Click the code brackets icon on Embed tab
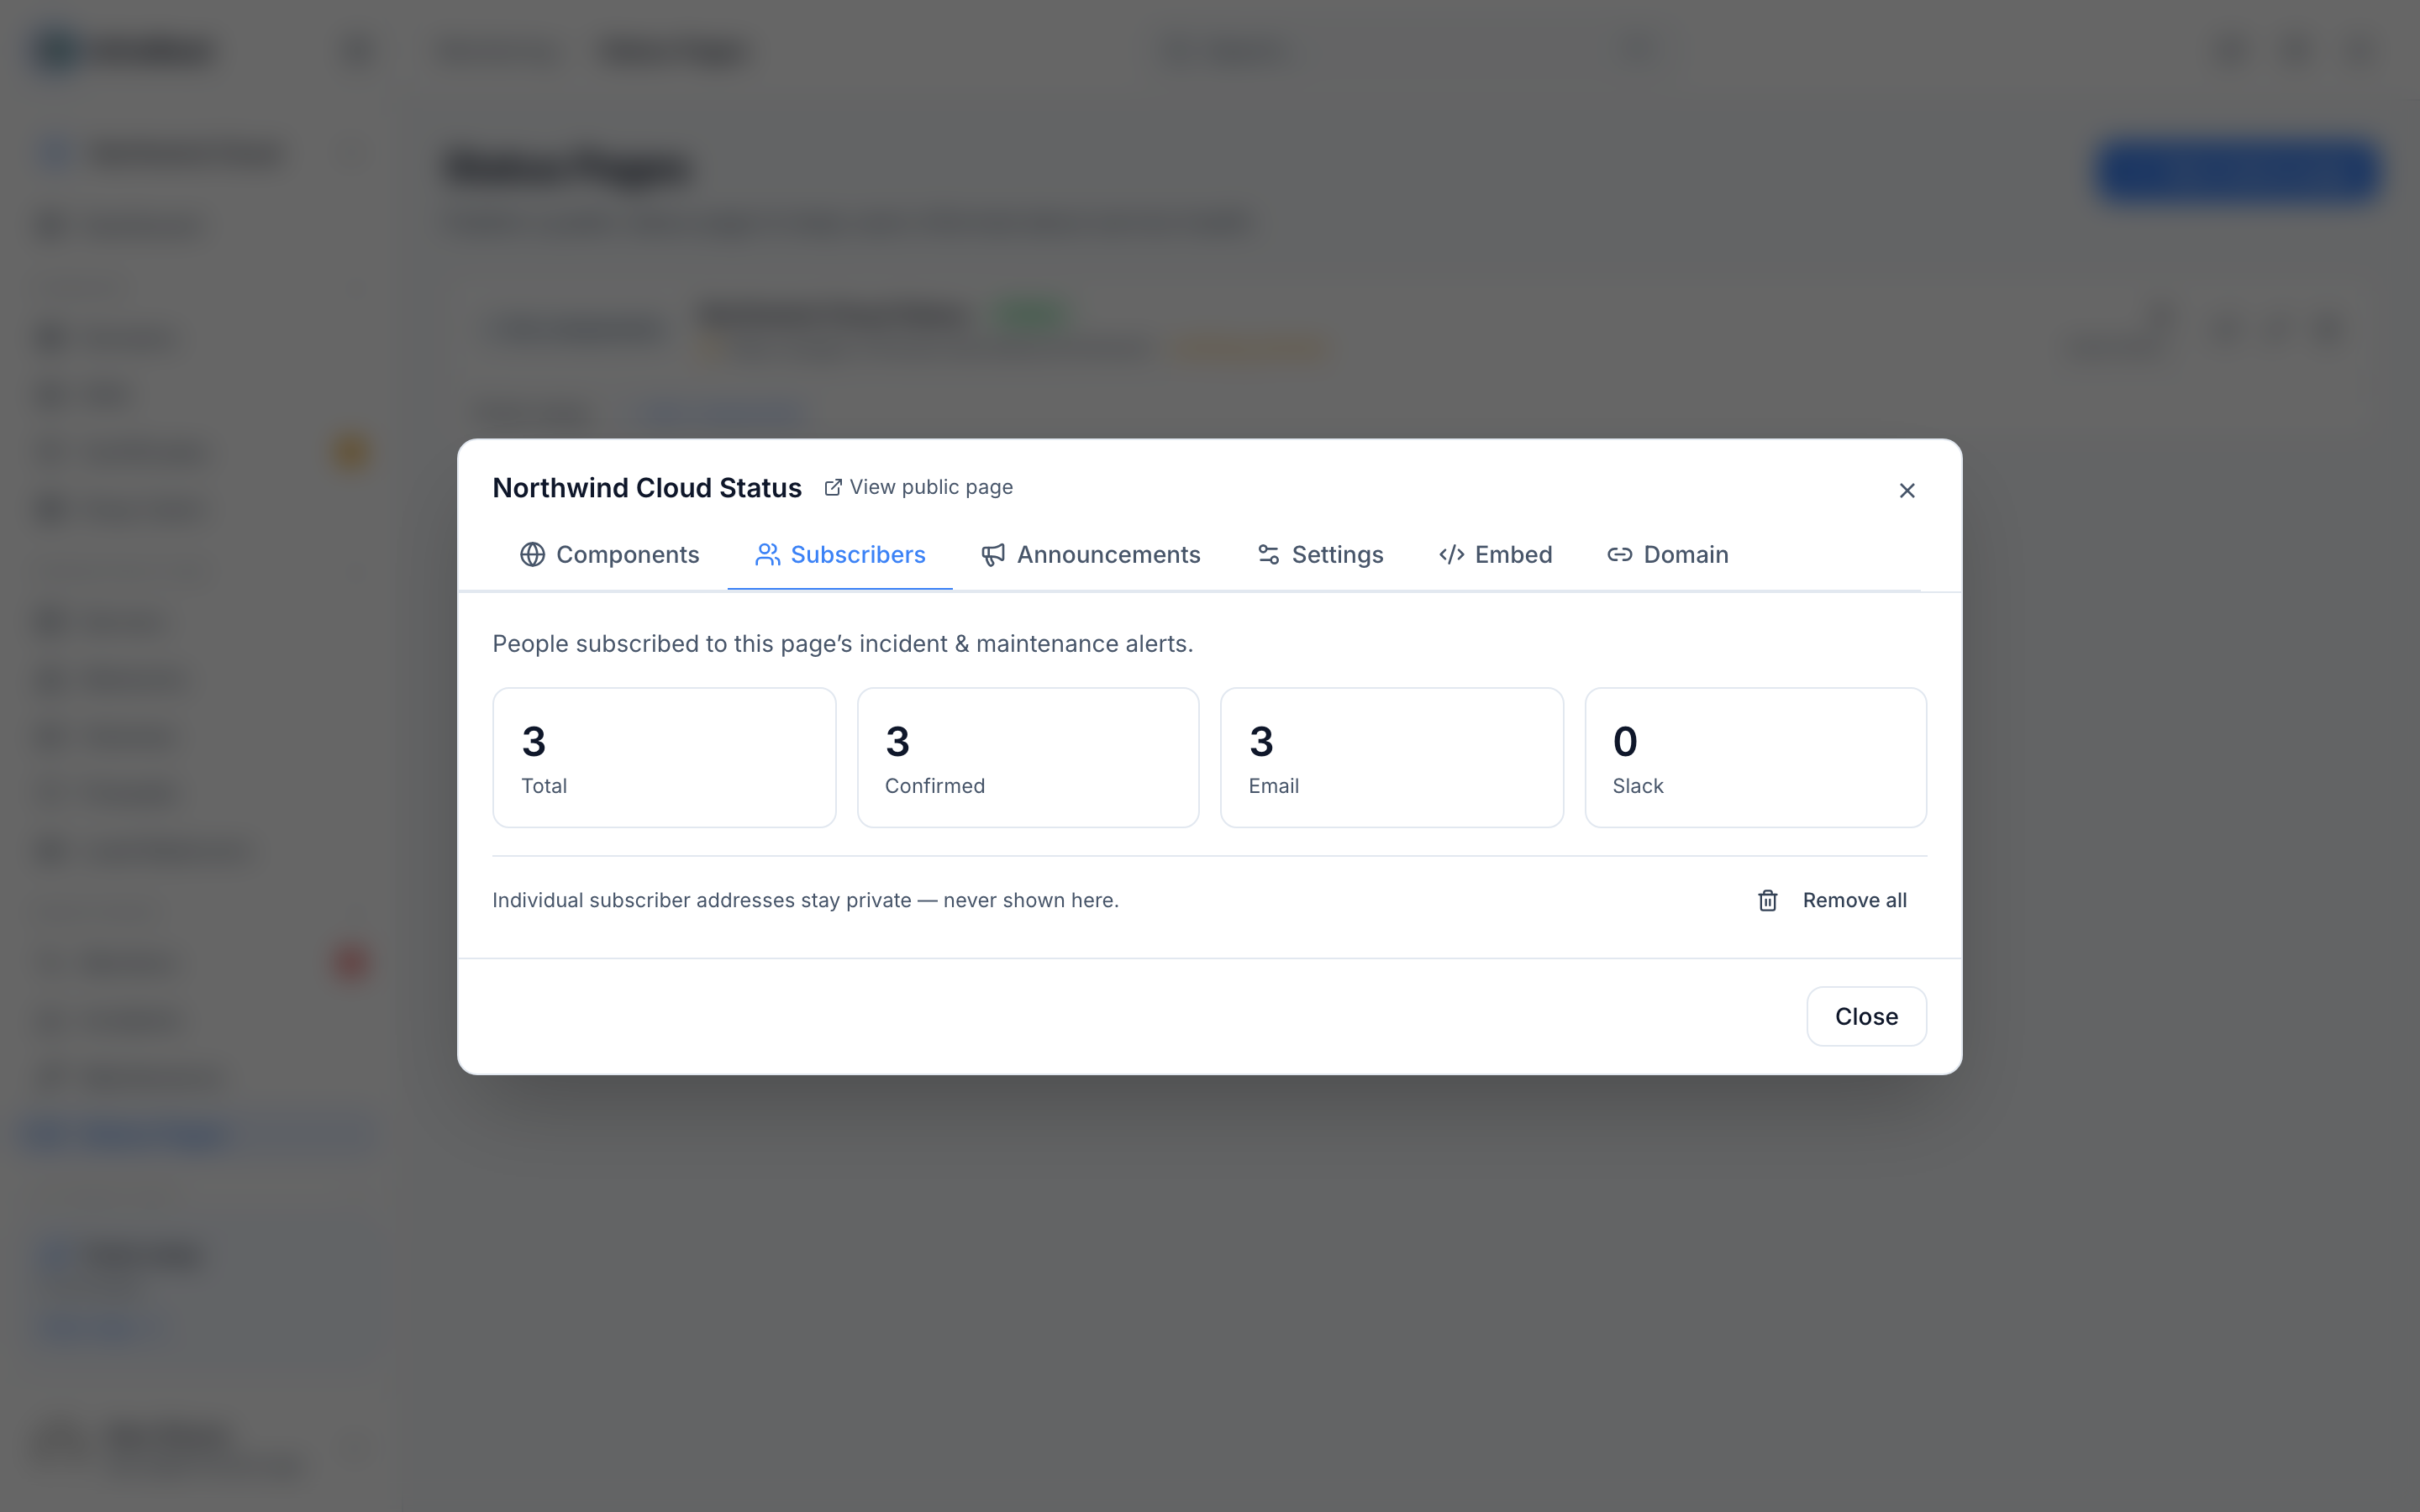 pyautogui.click(x=1451, y=555)
